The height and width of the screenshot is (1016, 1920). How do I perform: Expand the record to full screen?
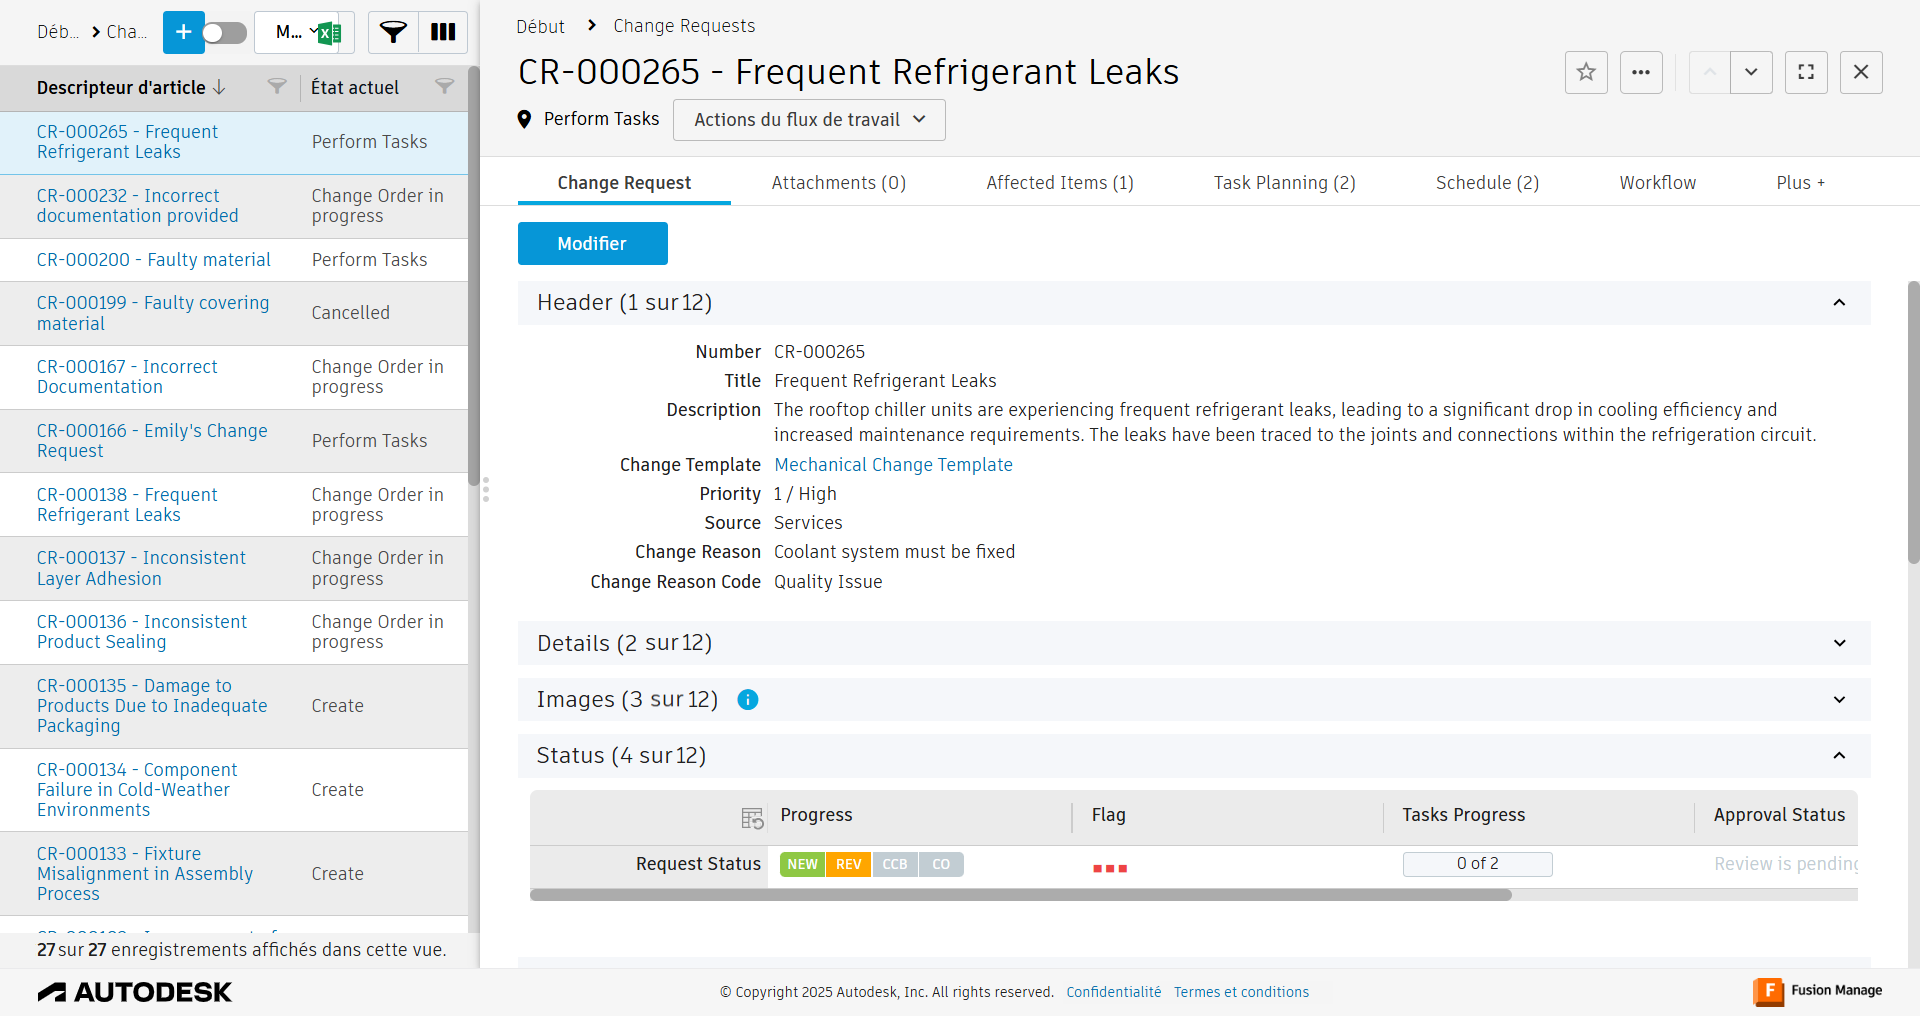pyautogui.click(x=1806, y=72)
